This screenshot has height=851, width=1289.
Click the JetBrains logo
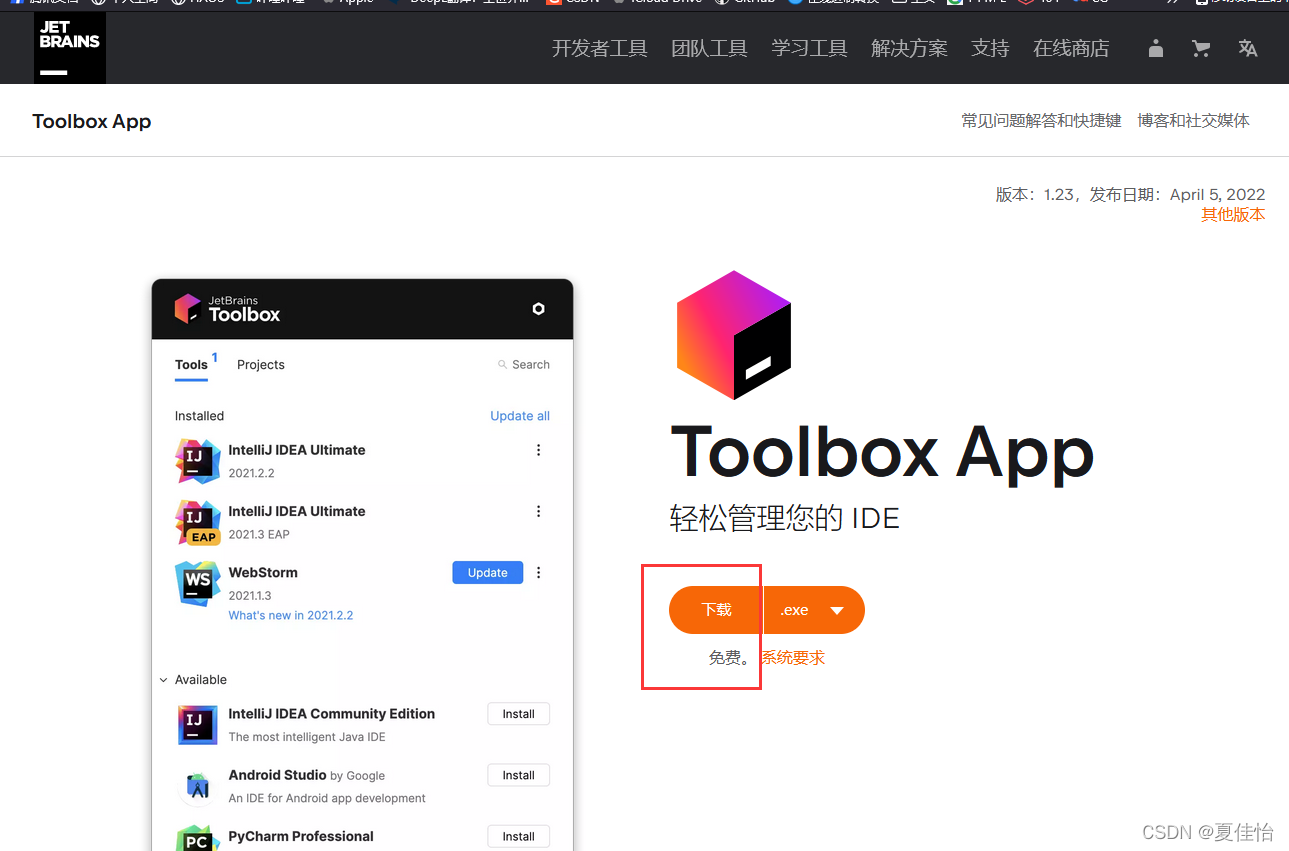(70, 47)
